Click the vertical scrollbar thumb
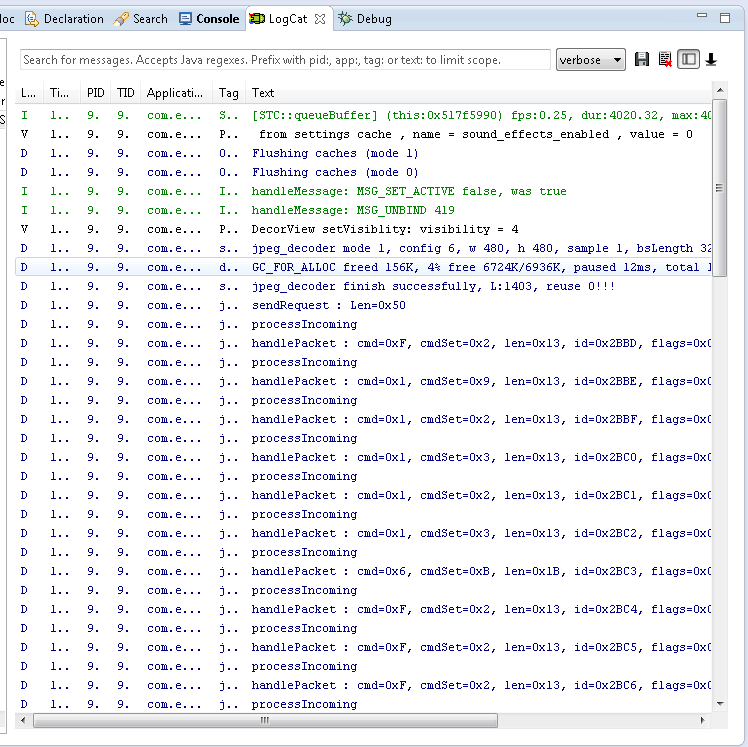 [x=720, y=188]
